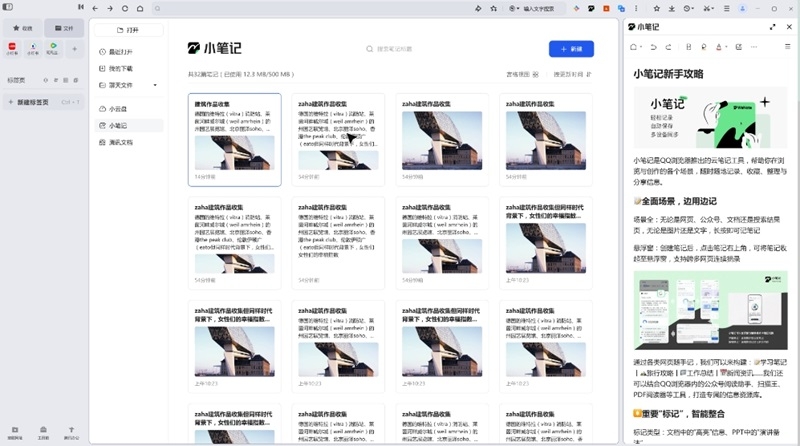Open favorites star in browser toolbar
This screenshot has width=800, height=446.
point(657,8)
